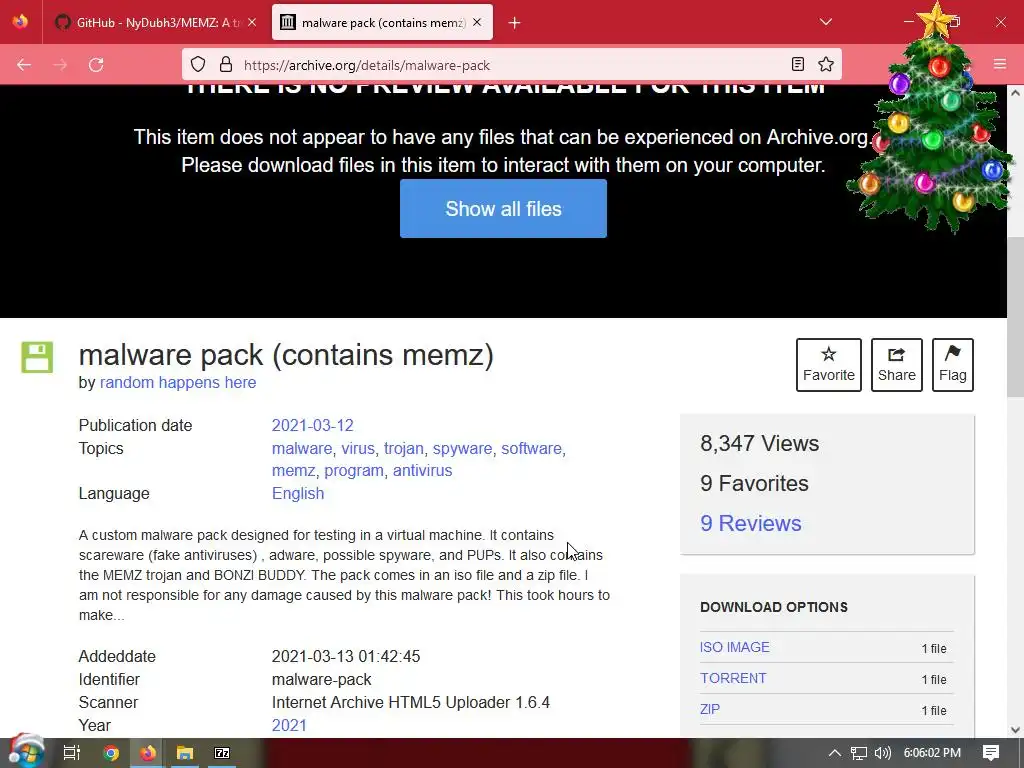1024x768 pixels.
Task: Click the 9 Favorites text
Action: pos(754,483)
